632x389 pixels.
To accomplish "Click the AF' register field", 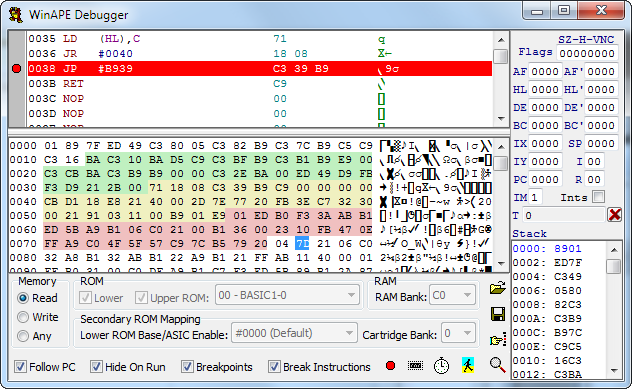I will coord(601,72).
